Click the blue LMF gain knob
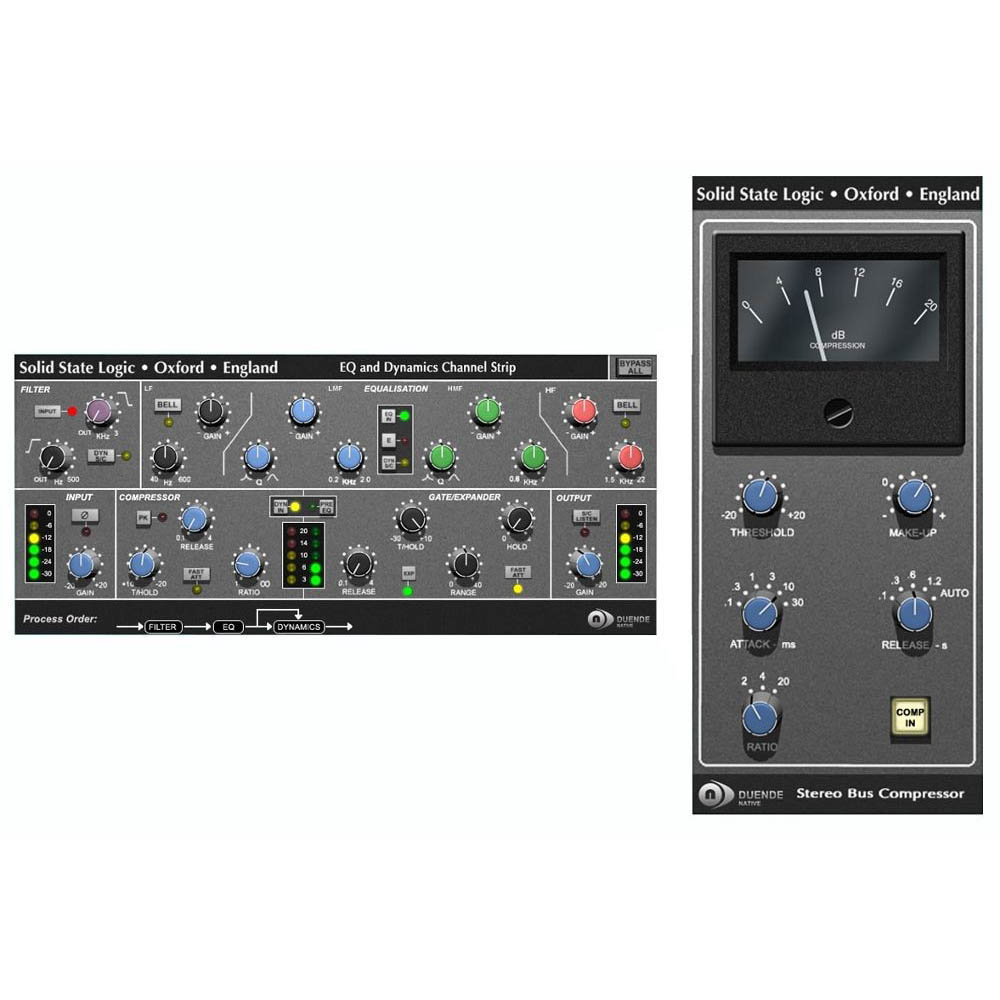The width and height of the screenshot is (1000, 1000). [304, 412]
